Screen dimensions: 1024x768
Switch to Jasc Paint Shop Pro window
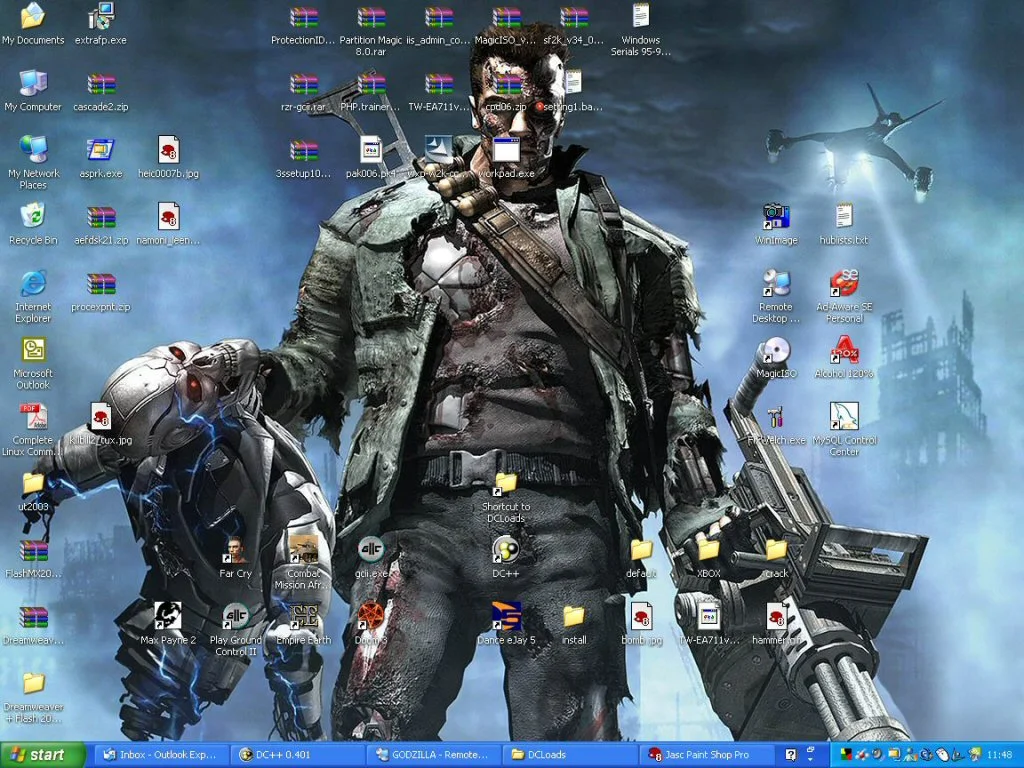coord(705,755)
